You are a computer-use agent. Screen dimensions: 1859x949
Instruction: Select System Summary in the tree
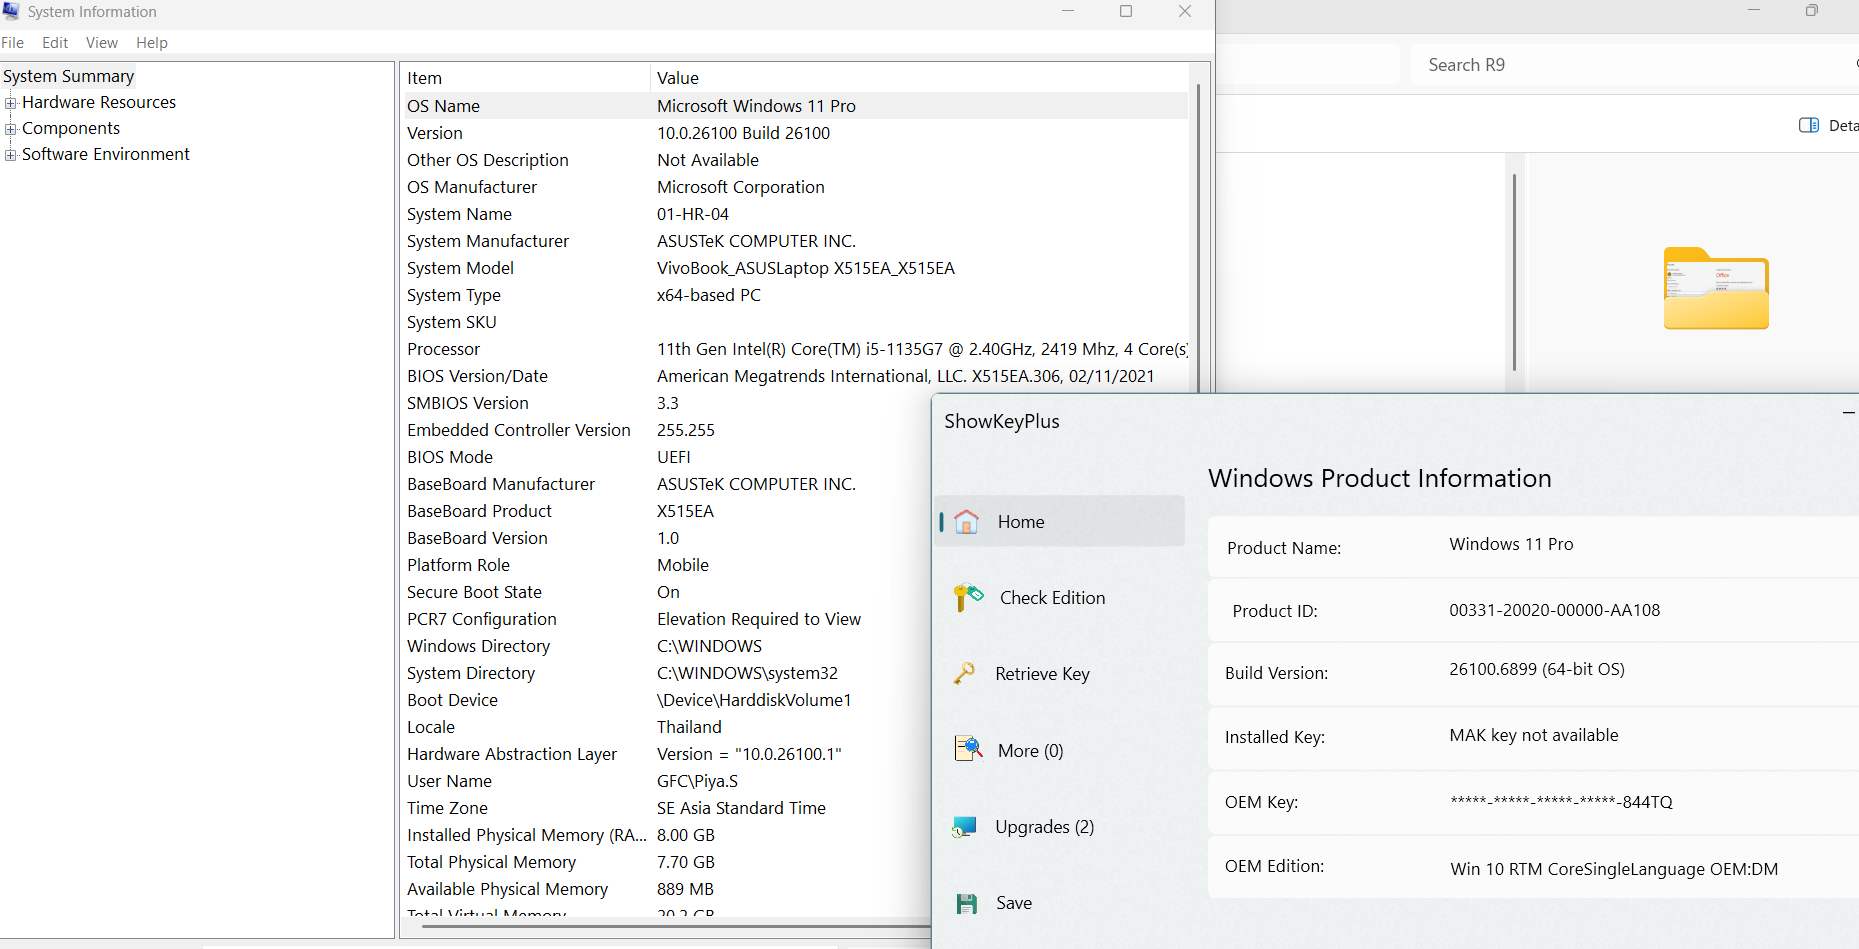click(x=68, y=77)
